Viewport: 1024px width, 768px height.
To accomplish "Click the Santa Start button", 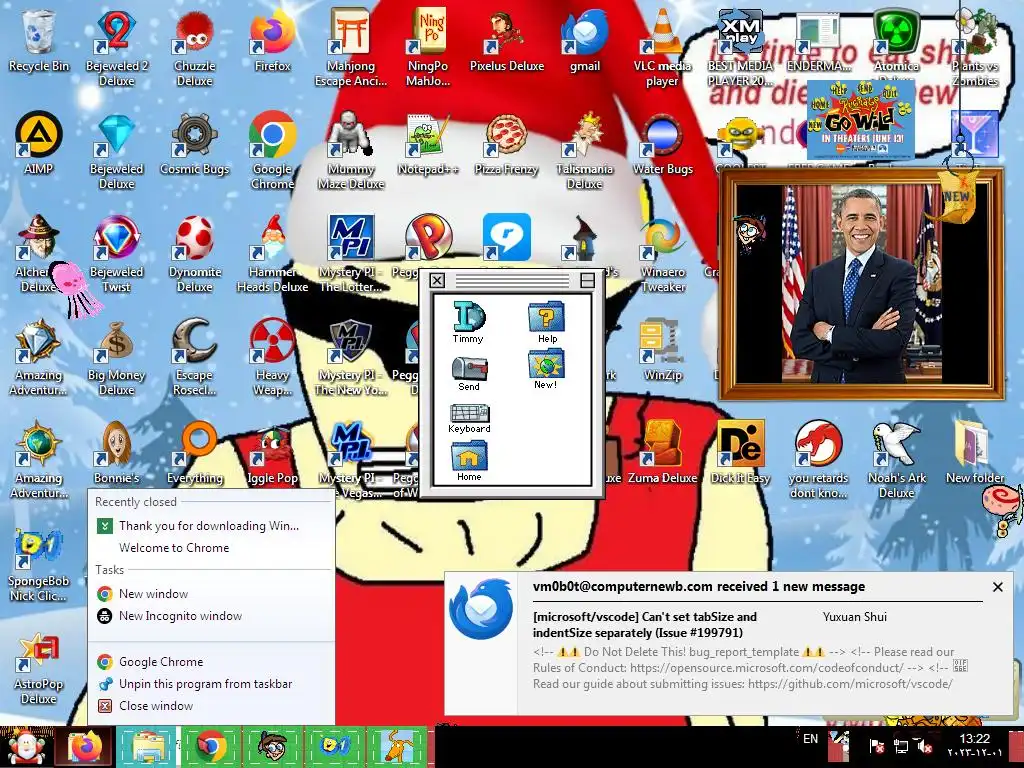I will 25,746.
